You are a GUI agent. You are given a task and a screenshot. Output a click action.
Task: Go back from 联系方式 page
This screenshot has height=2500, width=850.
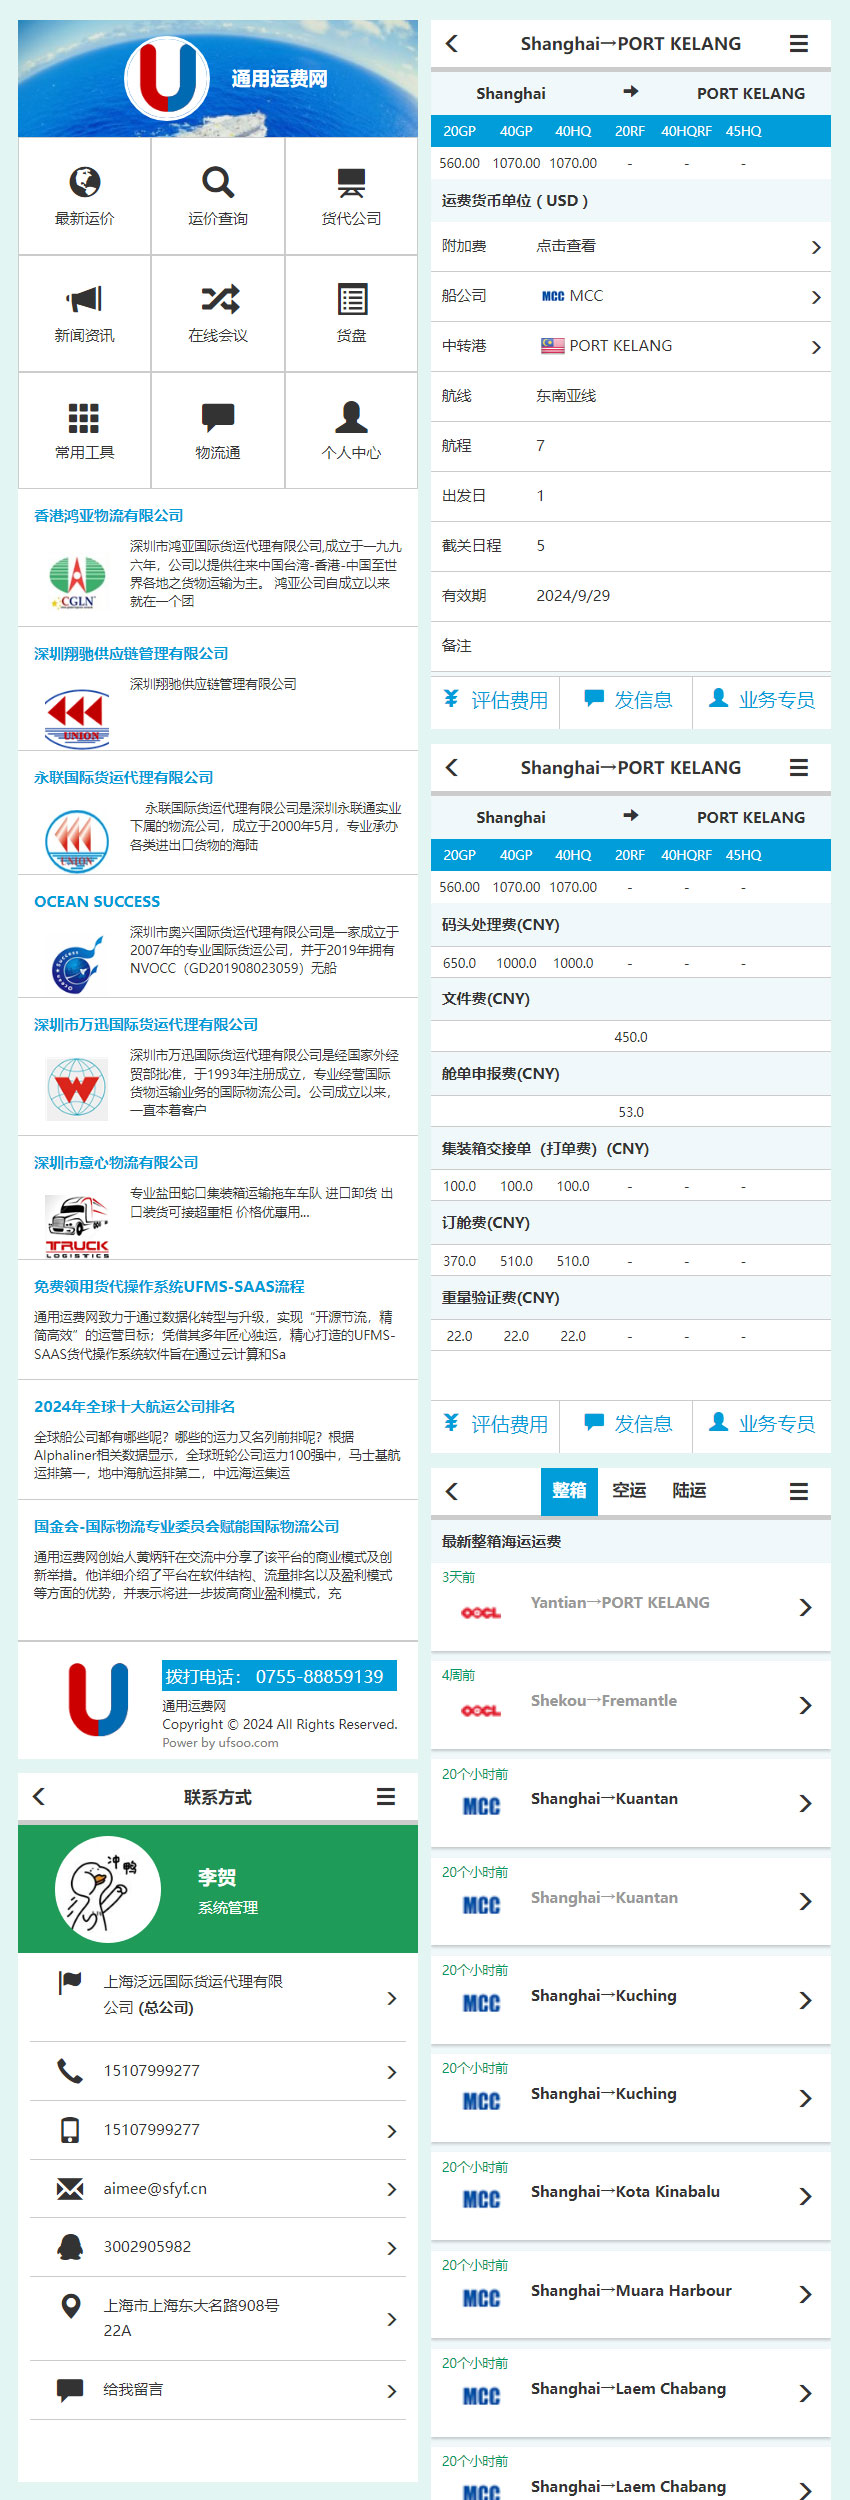pyautogui.click(x=39, y=1797)
